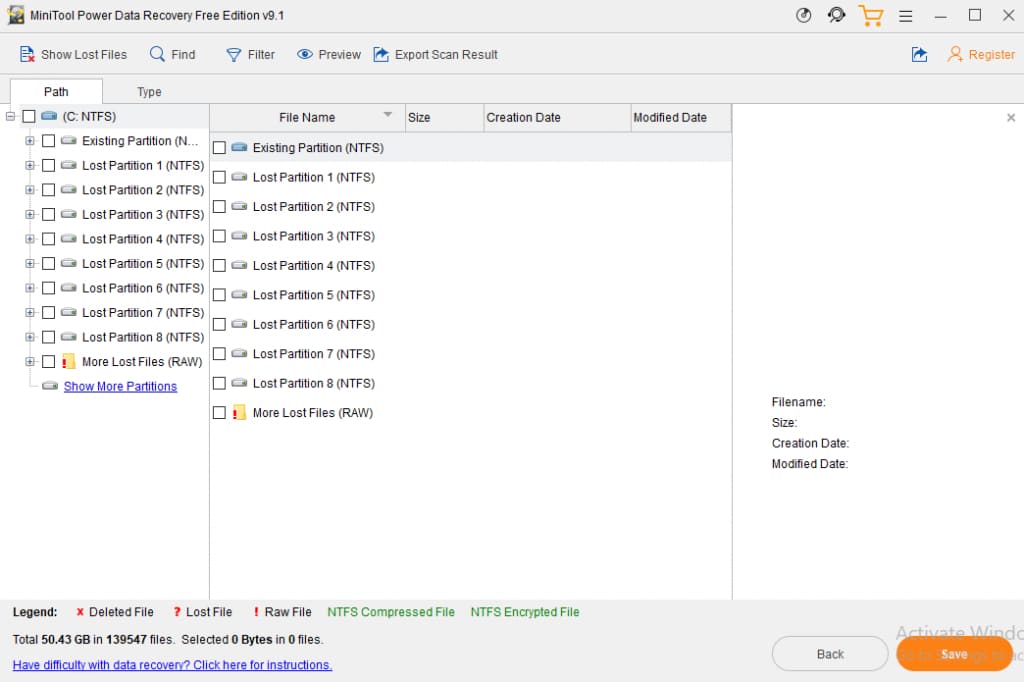Open Show More Partitions link
This screenshot has width=1024, height=682.
pos(120,386)
